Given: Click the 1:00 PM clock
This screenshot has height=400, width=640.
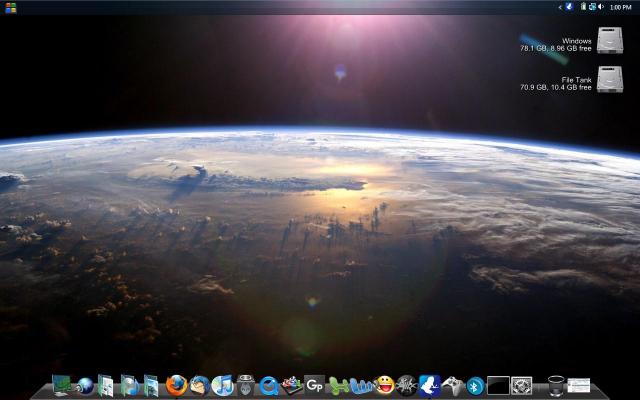Looking at the screenshot, I should pos(620,7).
